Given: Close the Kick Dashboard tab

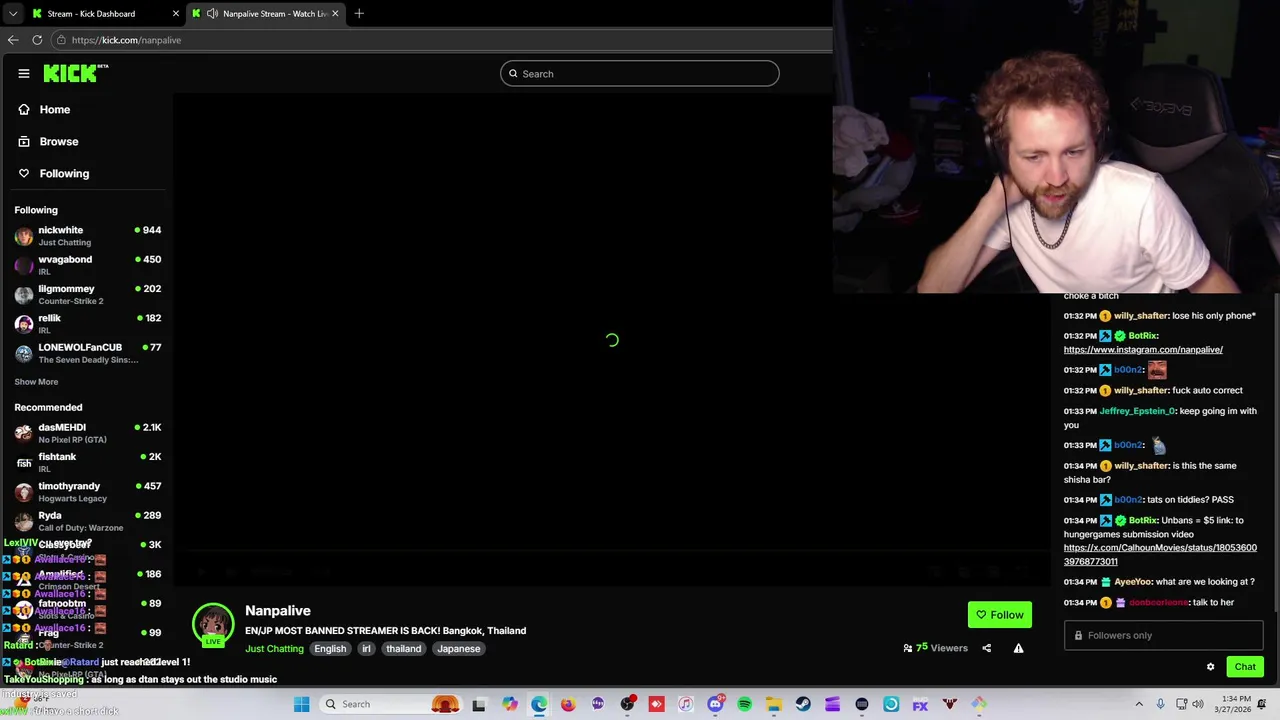Looking at the screenshot, I should tap(176, 13).
